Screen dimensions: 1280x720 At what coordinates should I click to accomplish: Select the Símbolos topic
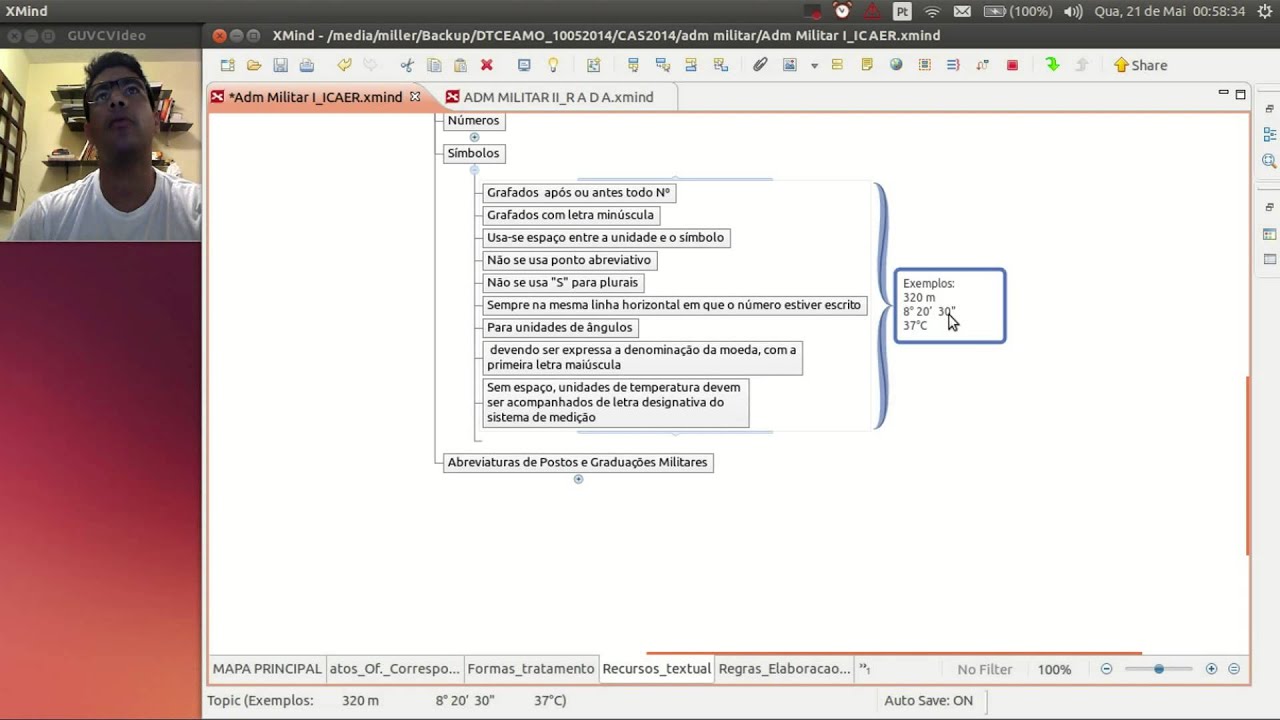click(473, 153)
